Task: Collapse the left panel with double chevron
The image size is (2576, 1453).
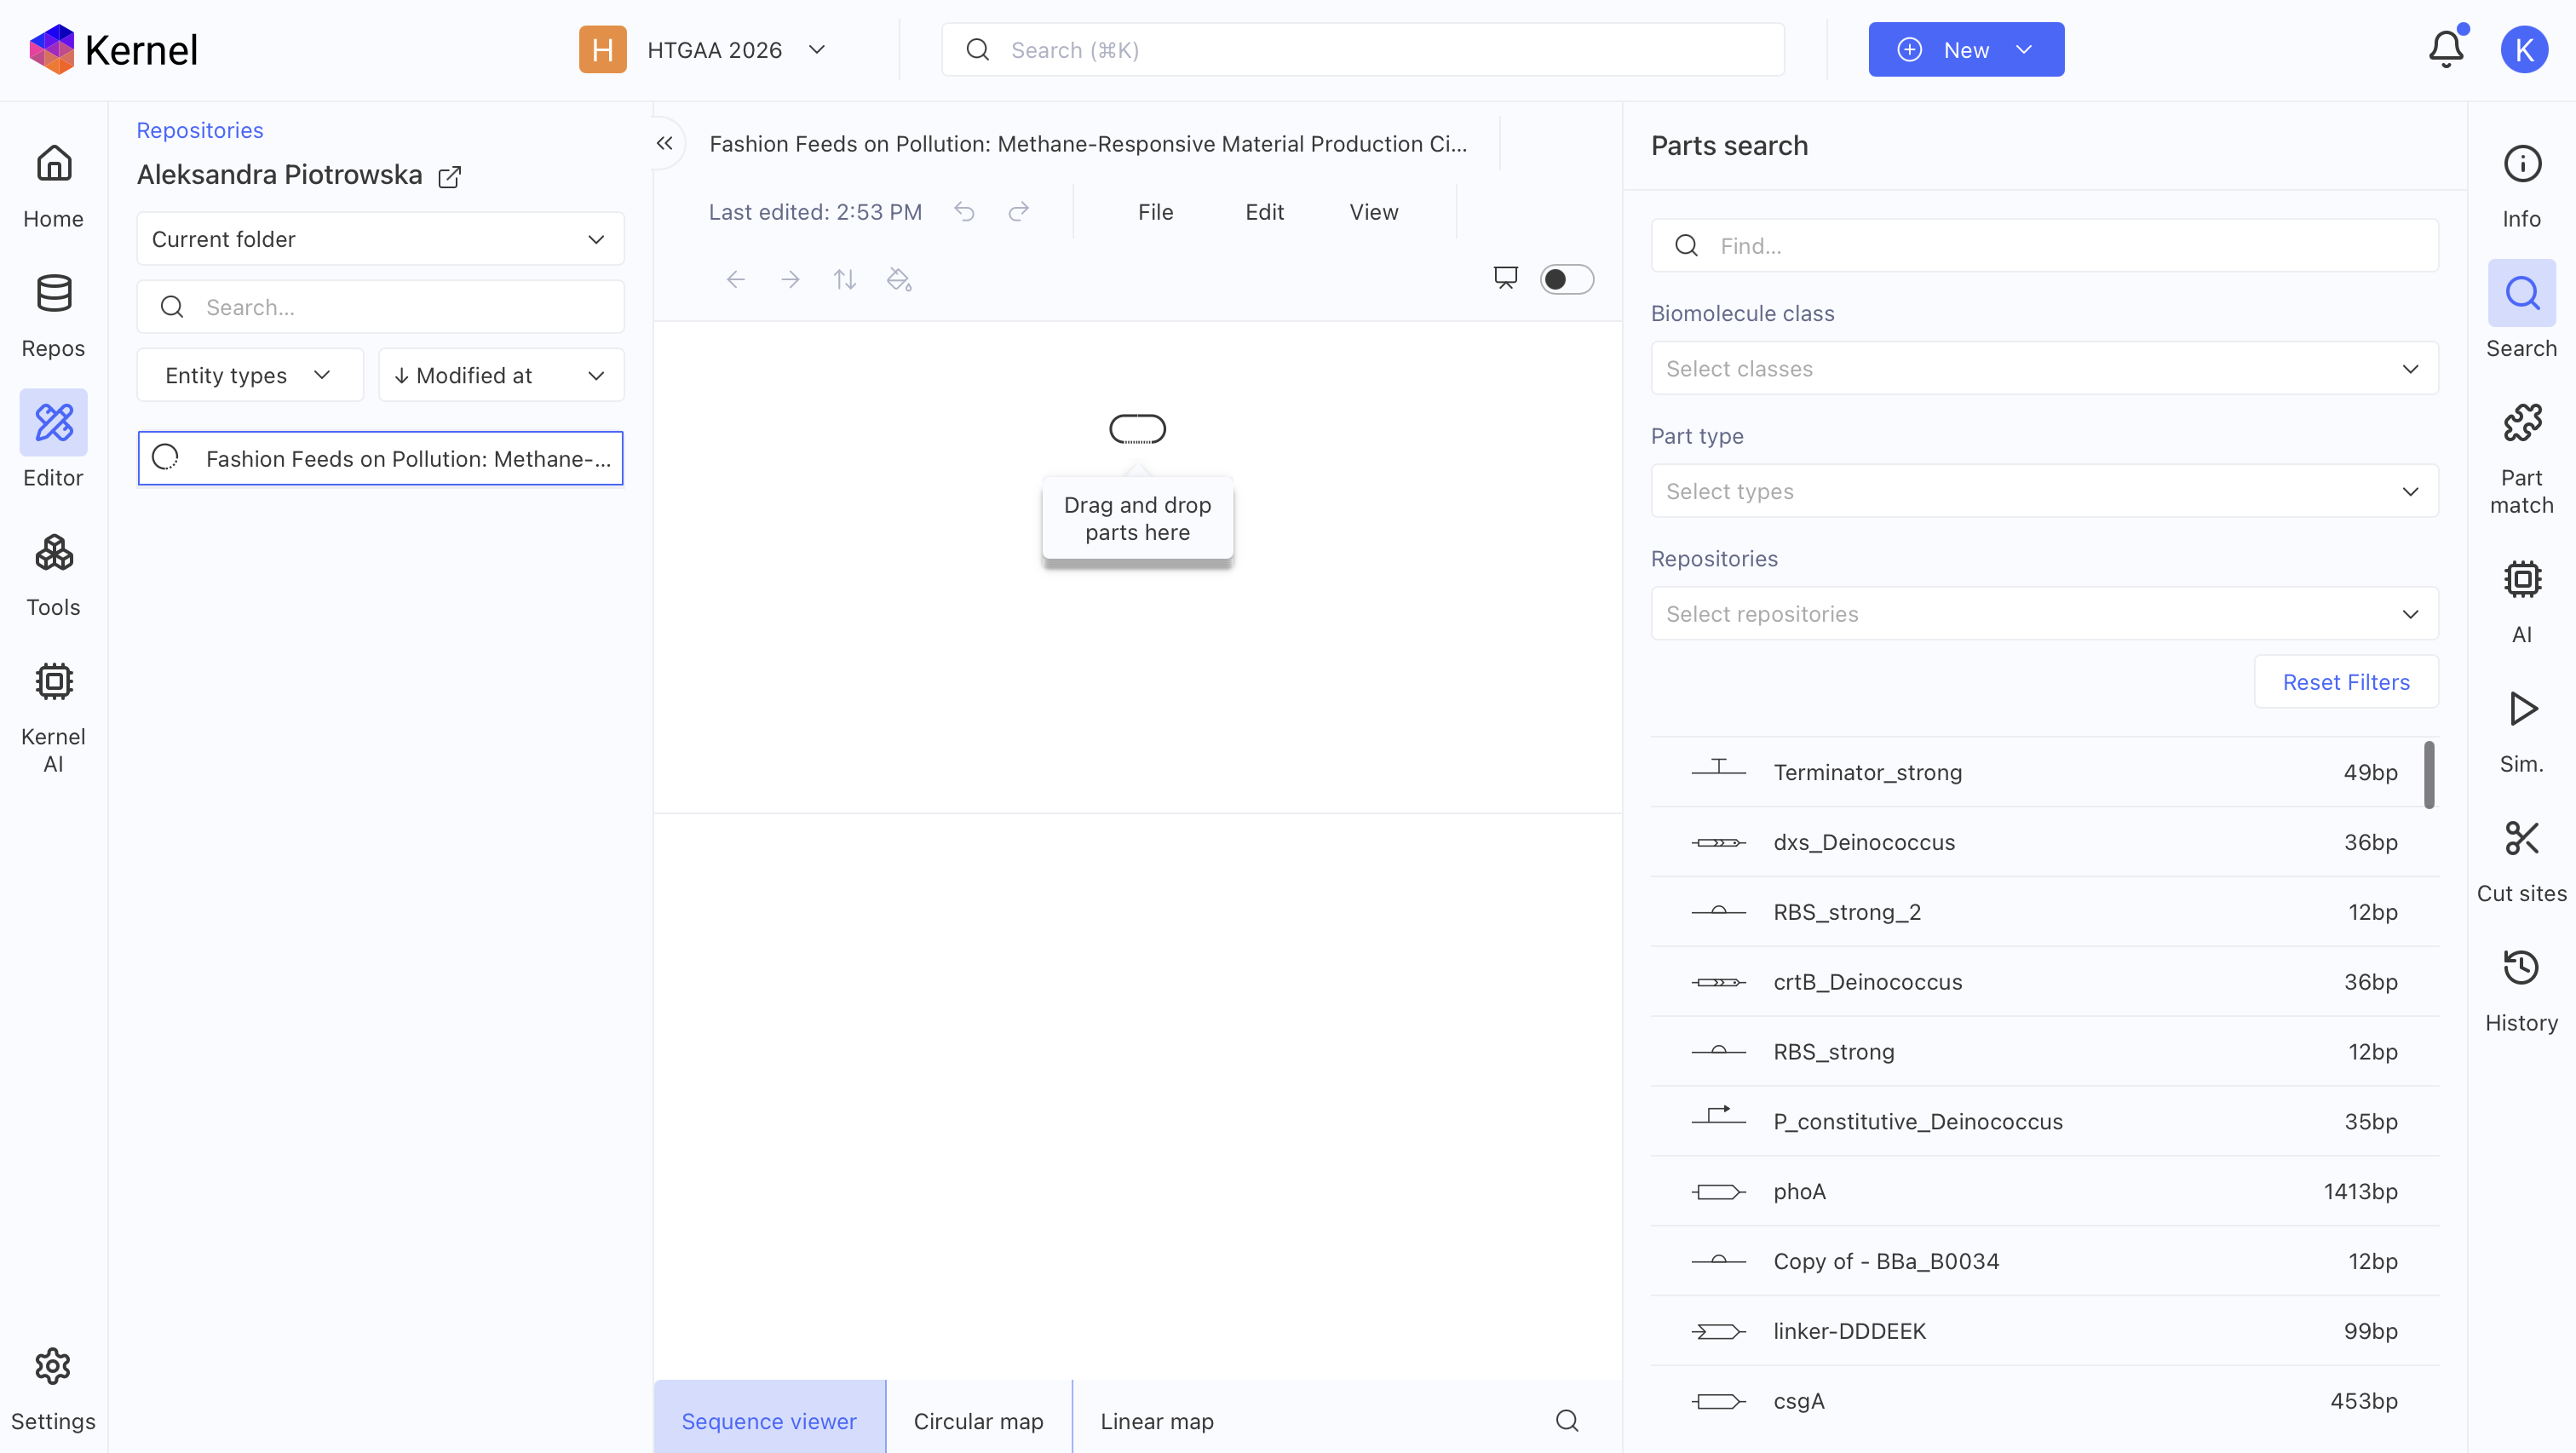Action: [665, 144]
